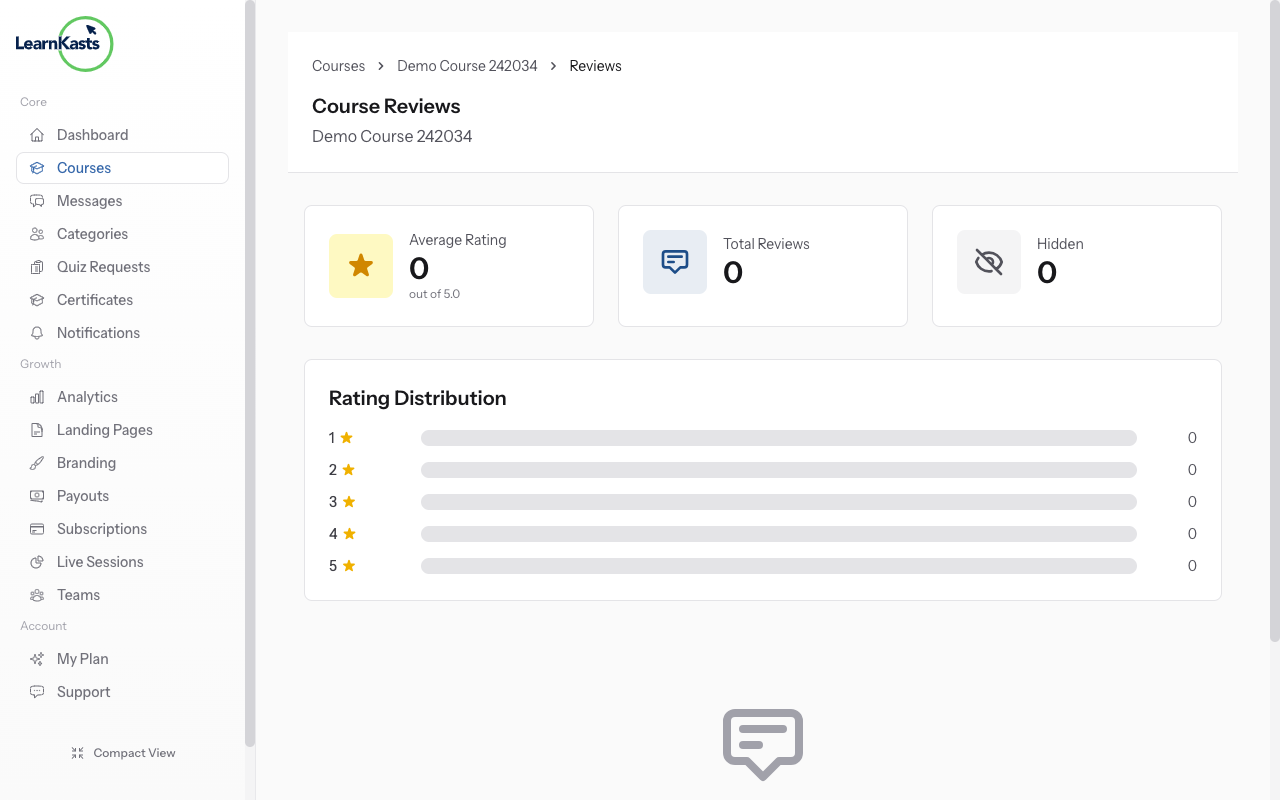Image resolution: width=1280 pixels, height=800 pixels.
Task: Click the Hidden reviews eye-off icon
Action: (x=988, y=261)
